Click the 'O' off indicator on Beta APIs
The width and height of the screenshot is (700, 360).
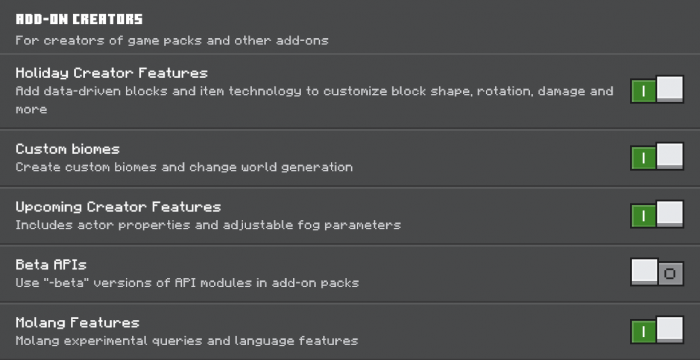(x=670, y=274)
